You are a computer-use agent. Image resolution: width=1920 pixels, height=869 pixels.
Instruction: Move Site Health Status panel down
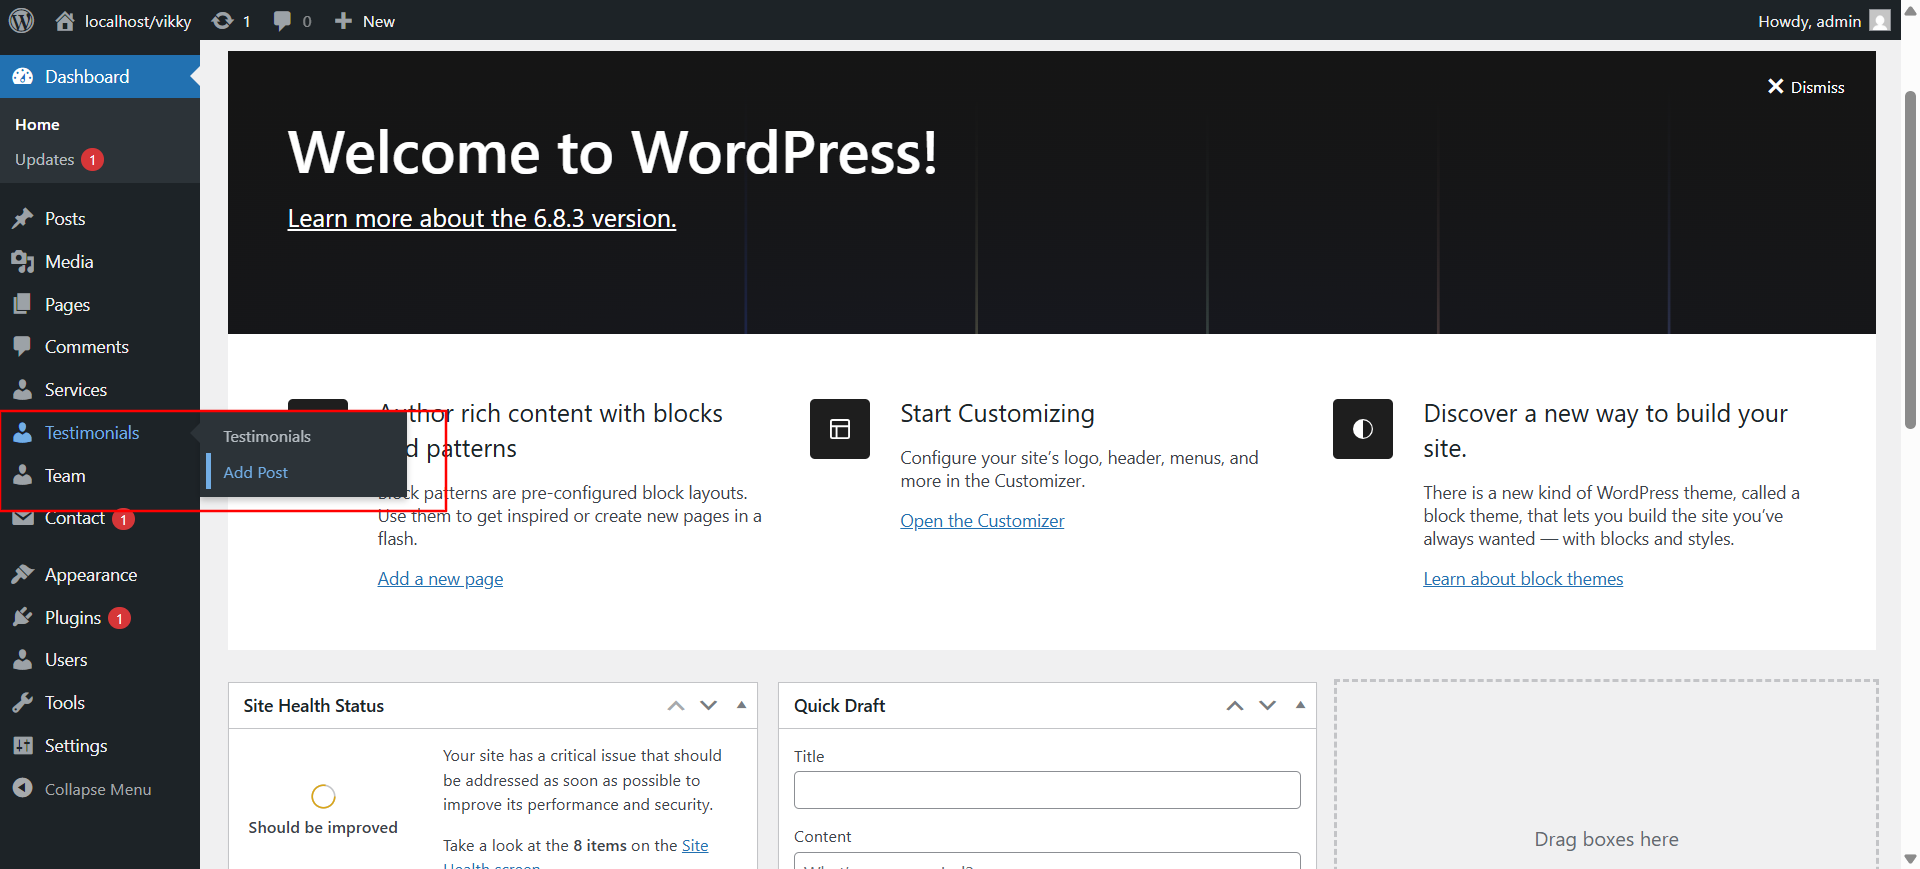pyautogui.click(x=709, y=705)
